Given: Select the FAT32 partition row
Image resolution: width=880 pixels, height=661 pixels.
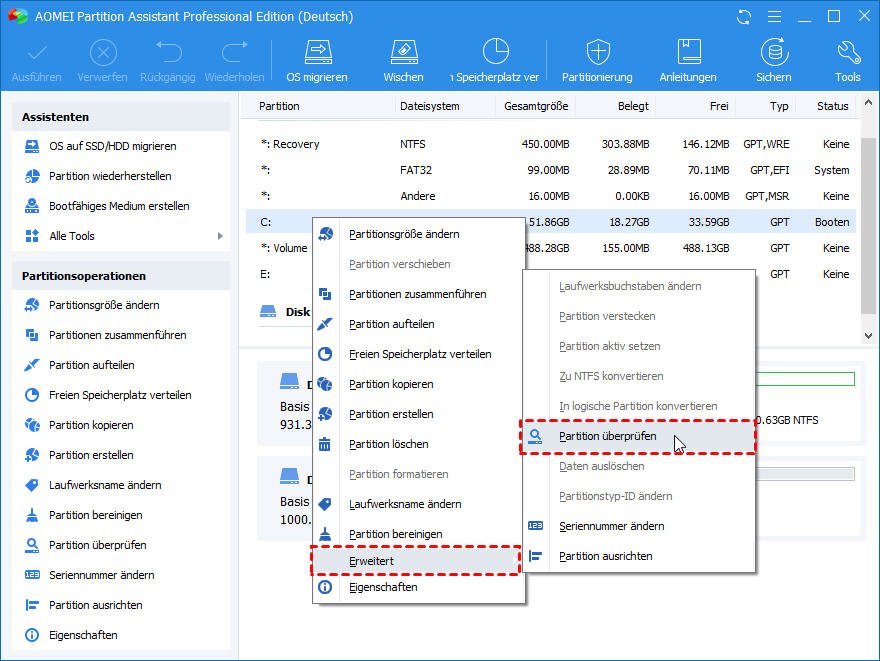Looking at the screenshot, I should (x=551, y=170).
